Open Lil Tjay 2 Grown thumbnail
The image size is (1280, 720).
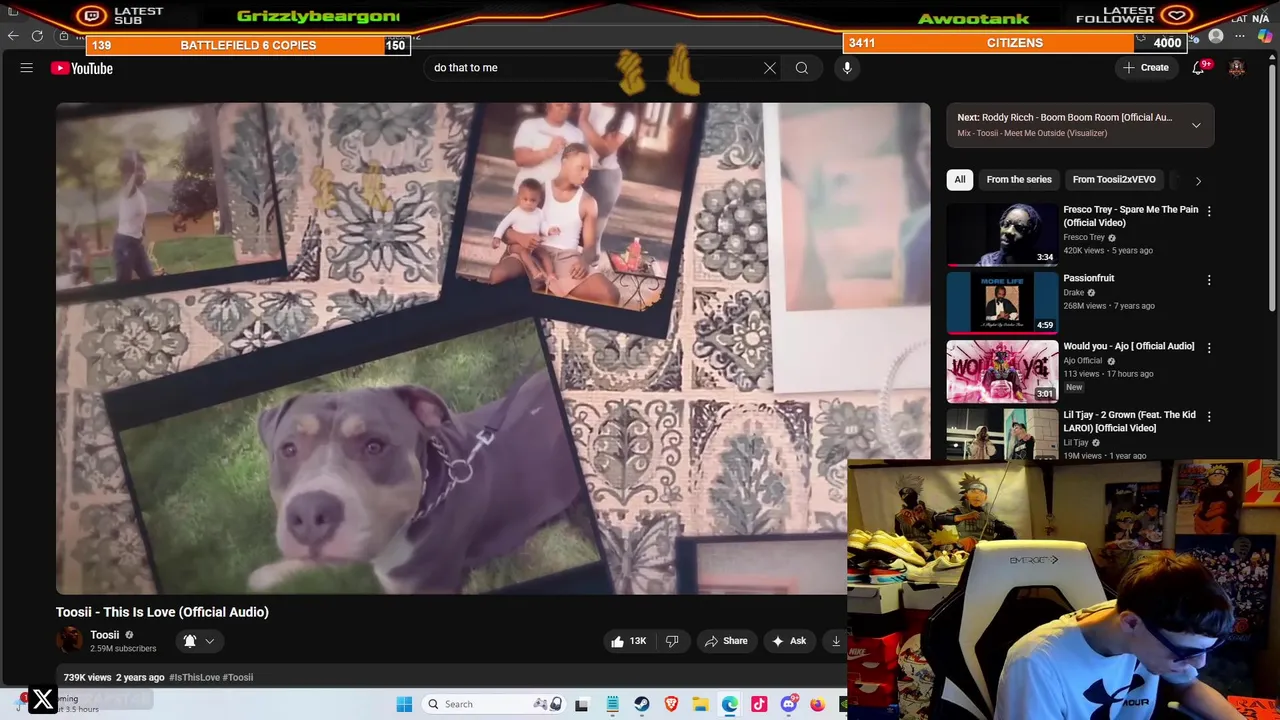[1002, 435]
